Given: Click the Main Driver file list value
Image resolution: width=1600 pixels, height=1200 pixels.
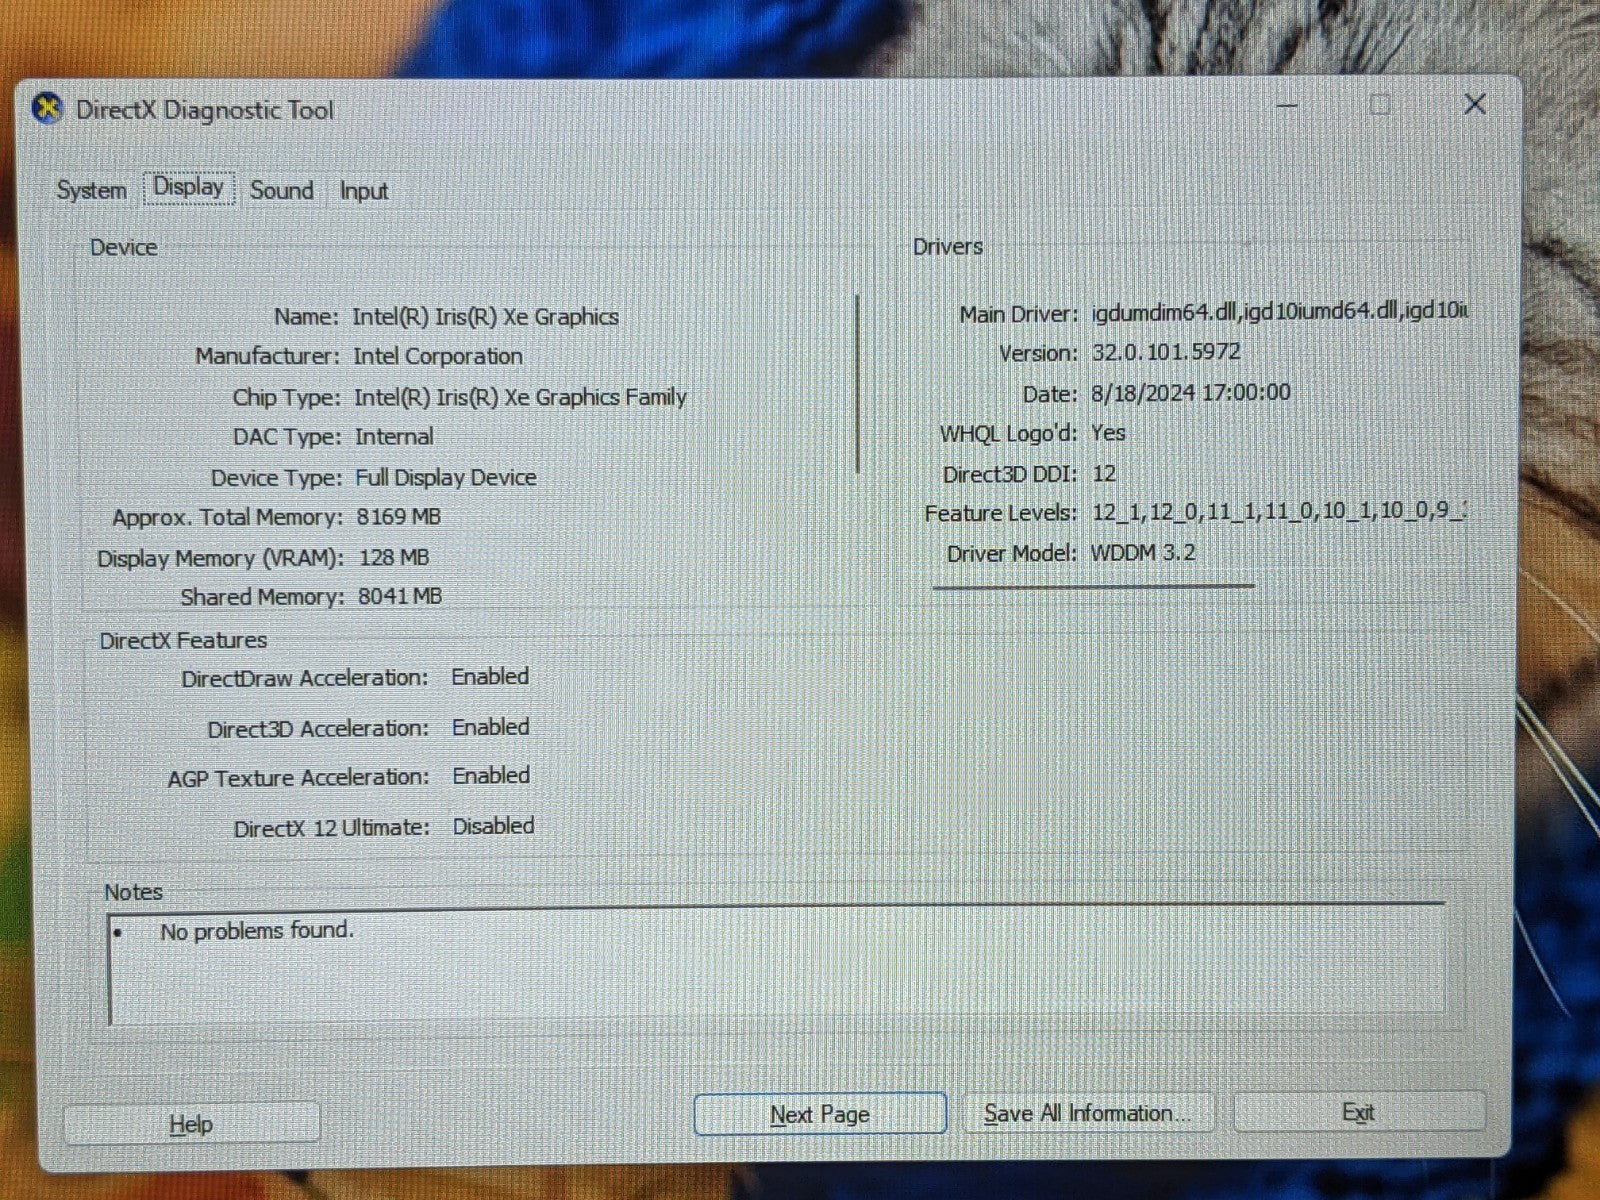Looking at the screenshot, I should 1278,312.
